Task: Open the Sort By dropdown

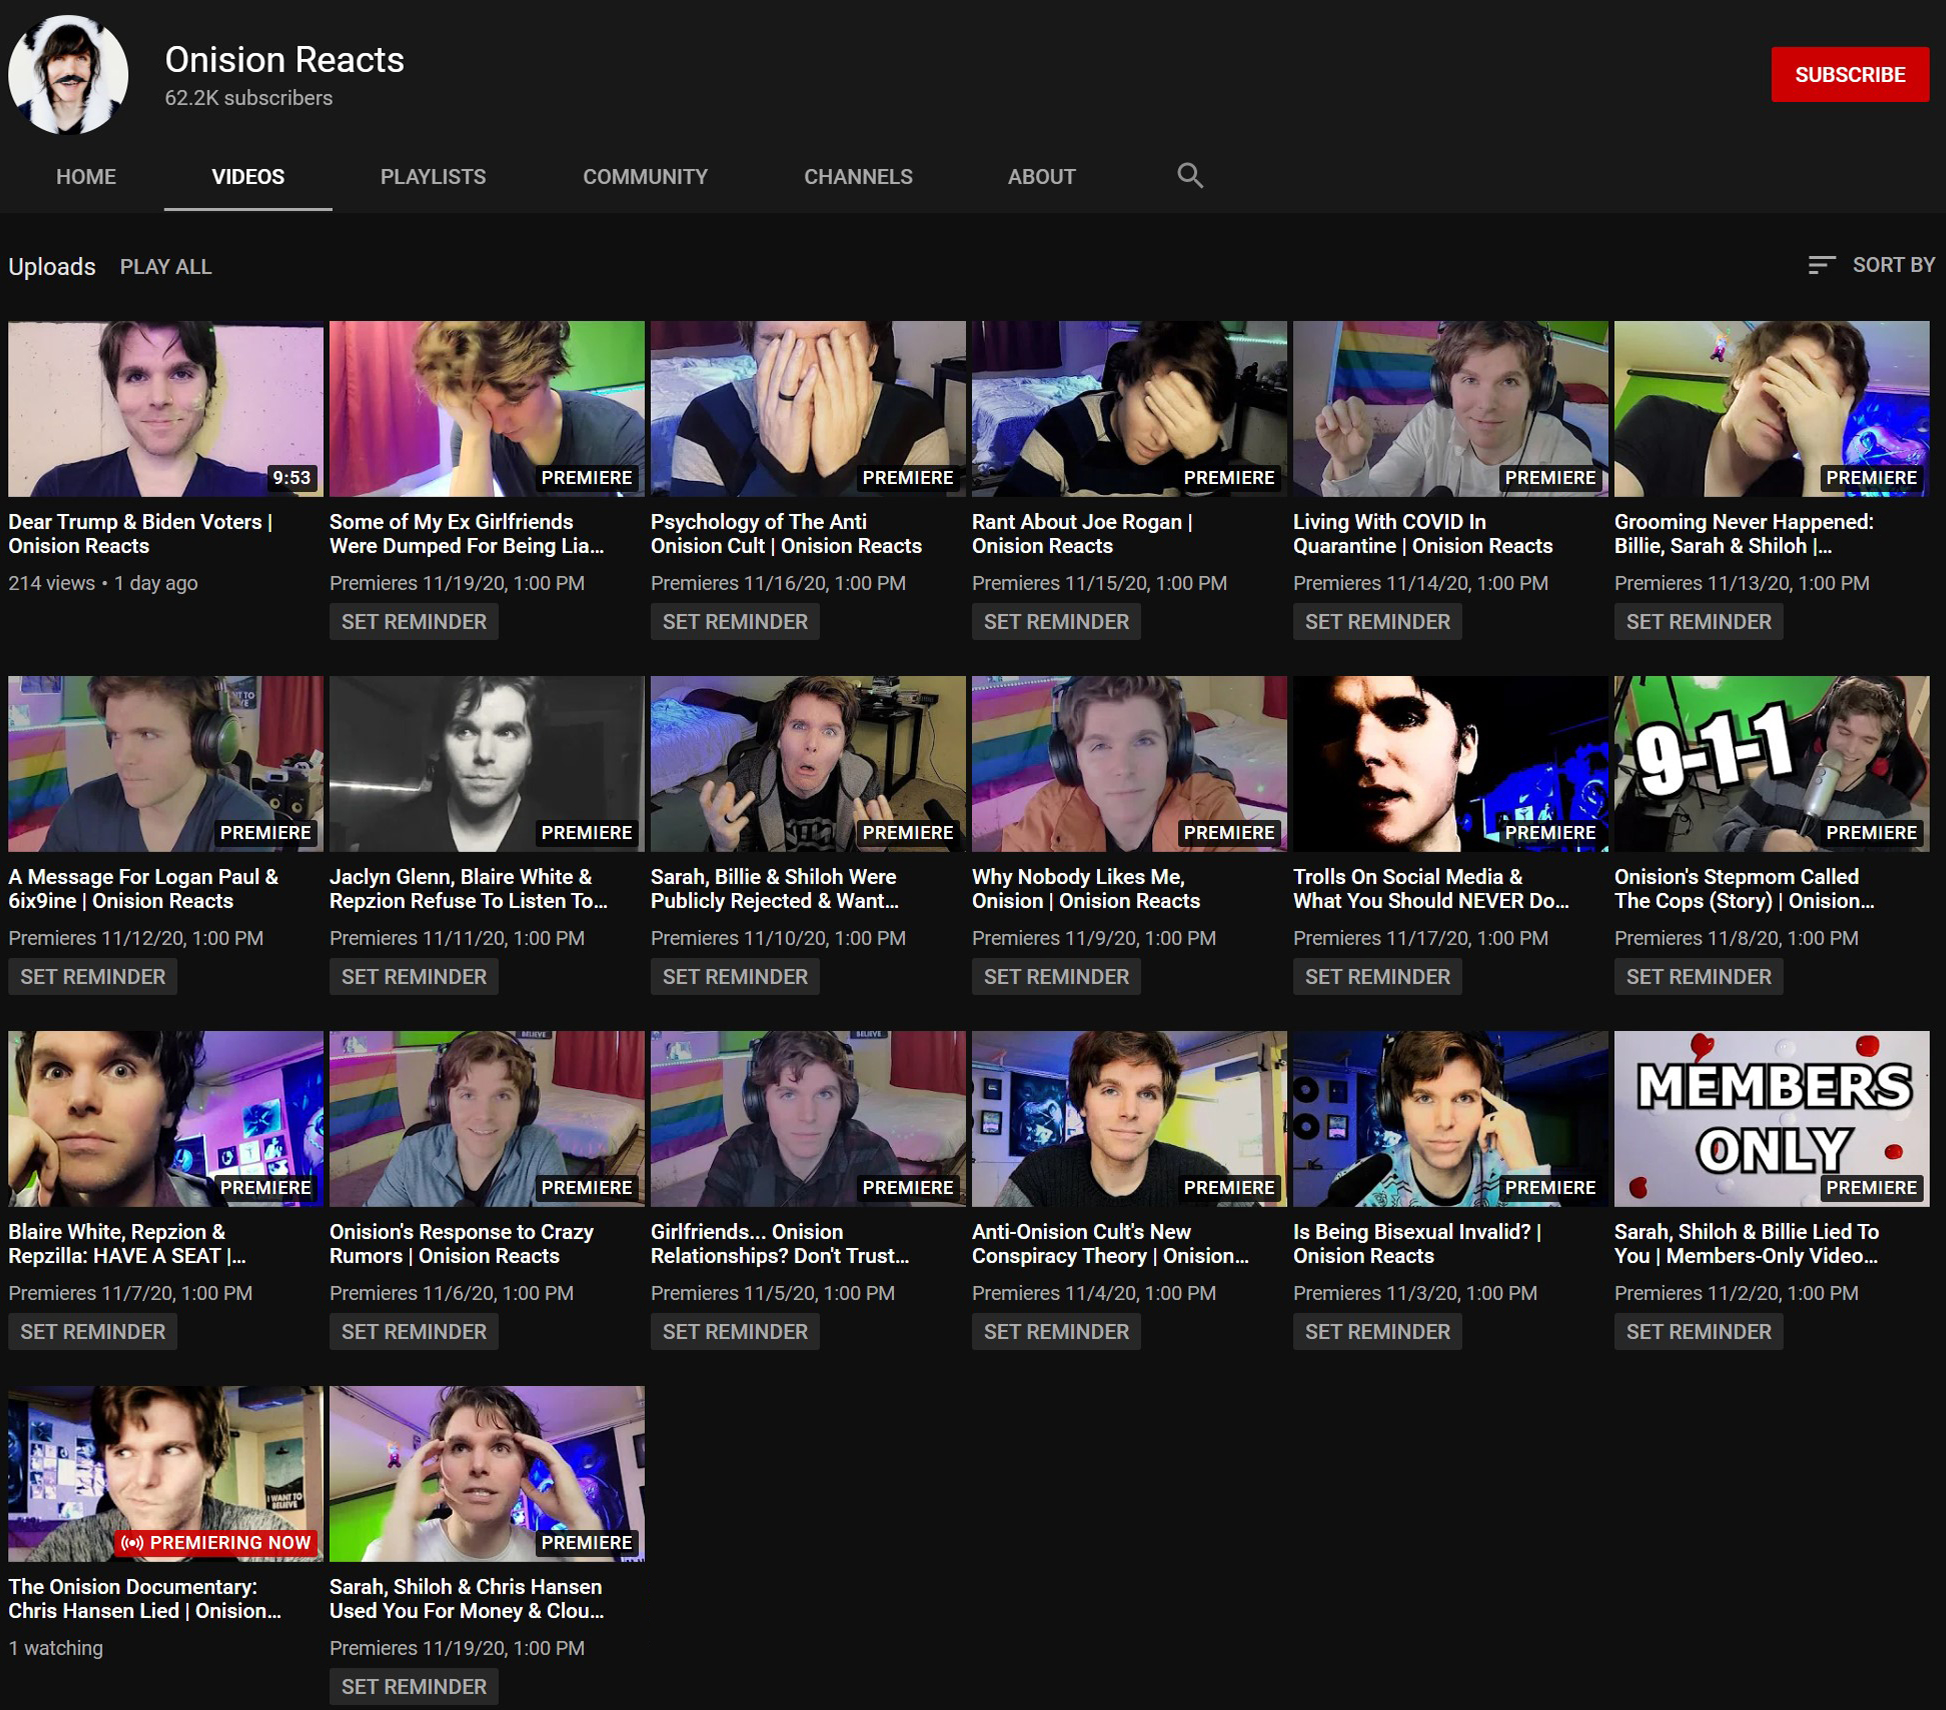Action: pos(1871,265)
